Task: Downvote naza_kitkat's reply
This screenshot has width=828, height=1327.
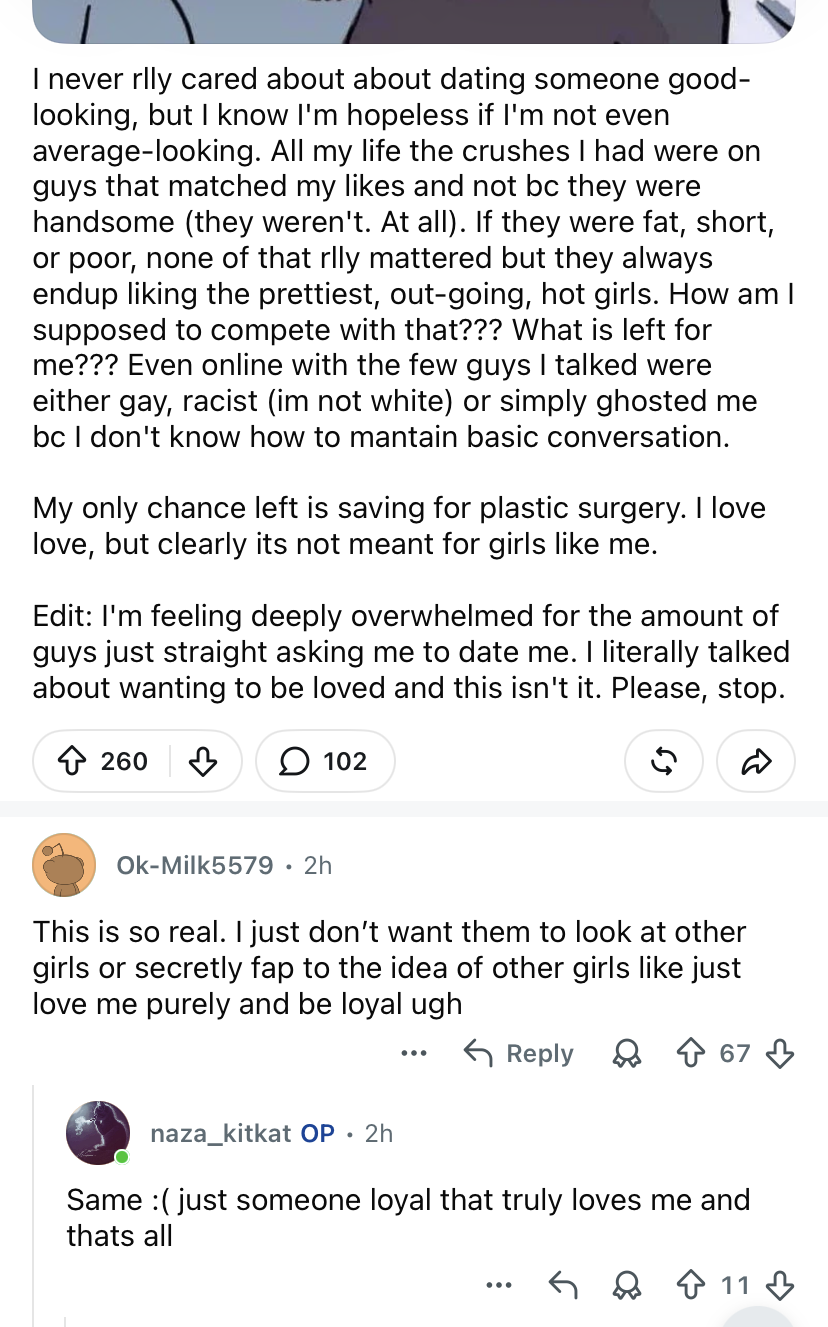Action: coord(780,1285)
